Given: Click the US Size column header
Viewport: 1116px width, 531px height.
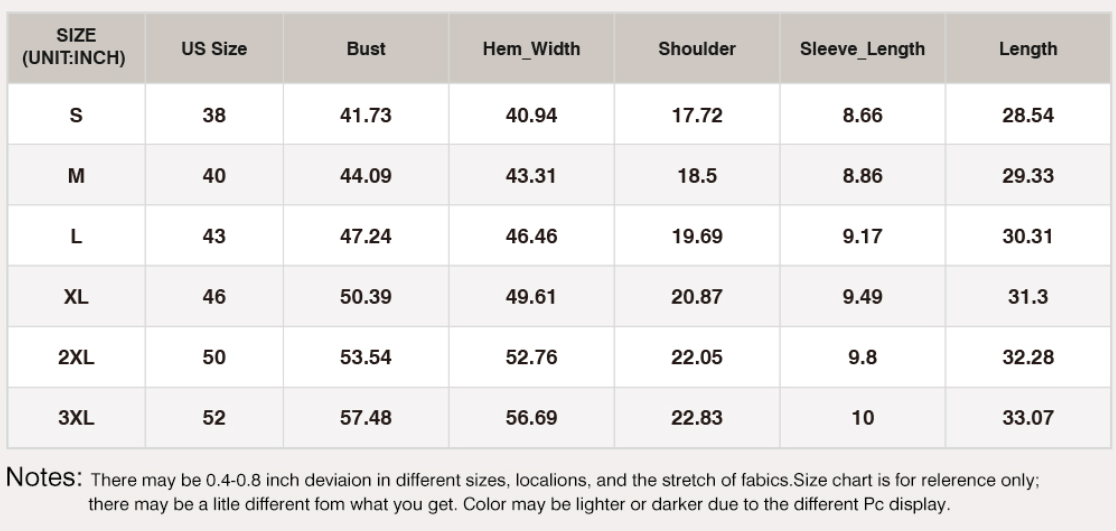Looking at the screenshot, I should point(214,48).
